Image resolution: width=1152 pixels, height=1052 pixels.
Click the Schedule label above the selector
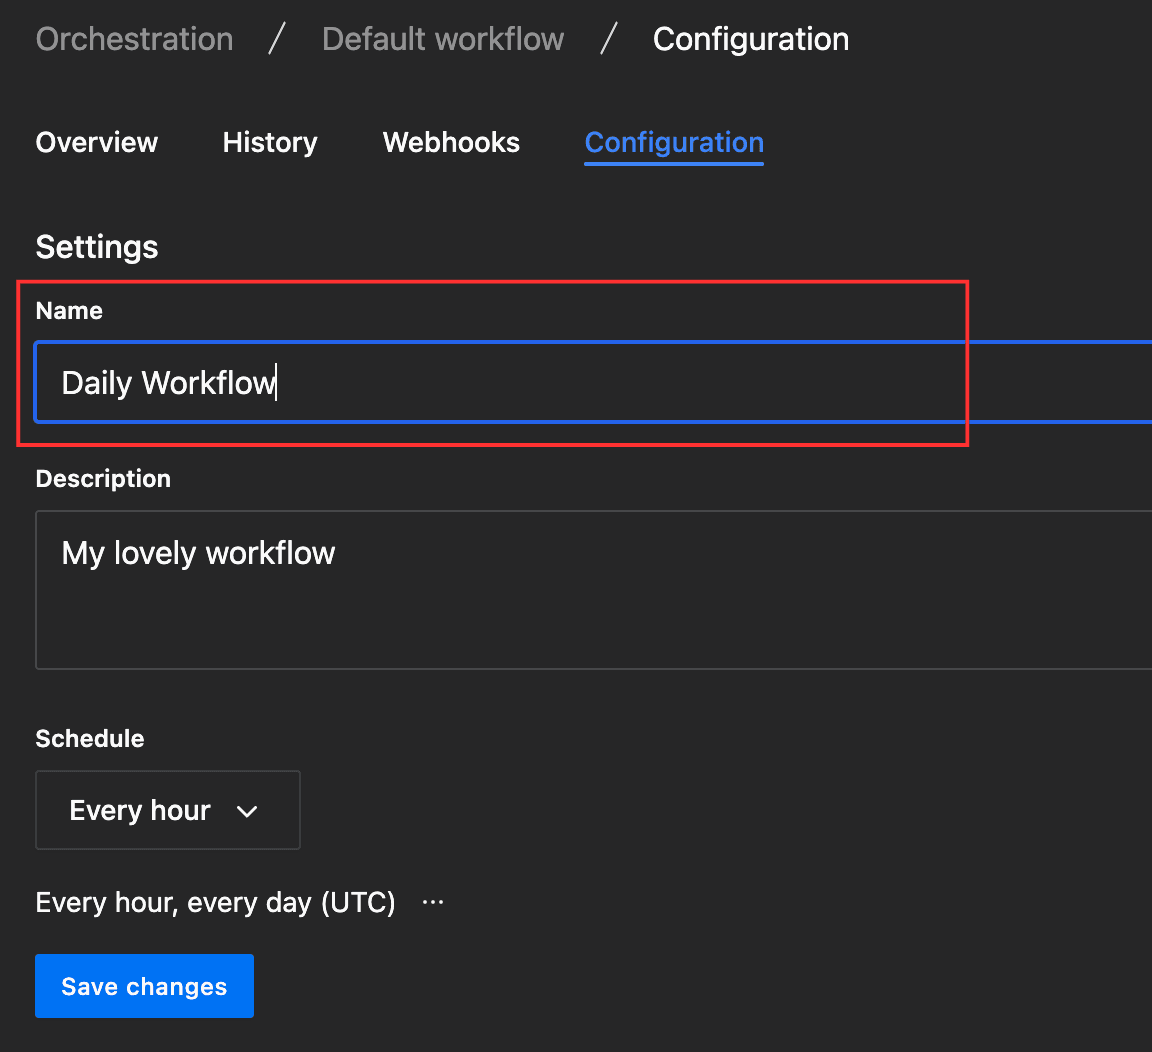[89, 738]
